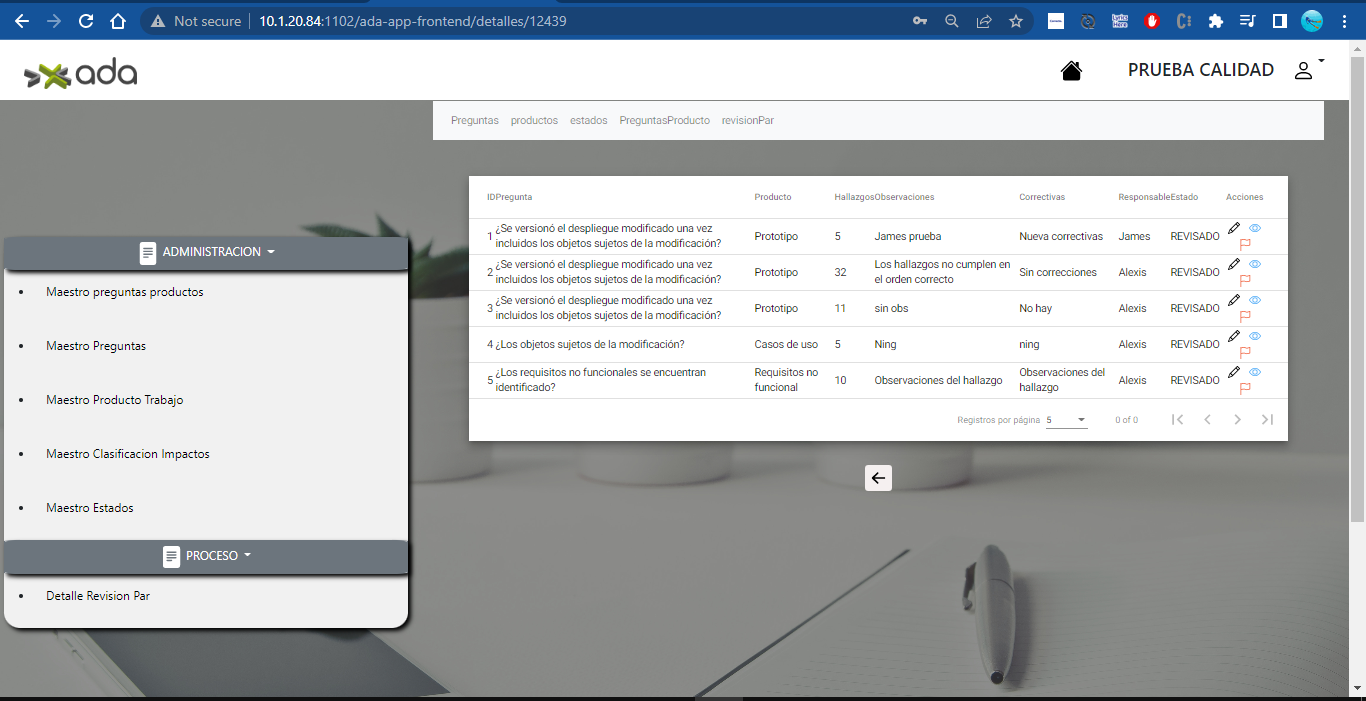Click the back arrow below the table

tap(878, 478)
